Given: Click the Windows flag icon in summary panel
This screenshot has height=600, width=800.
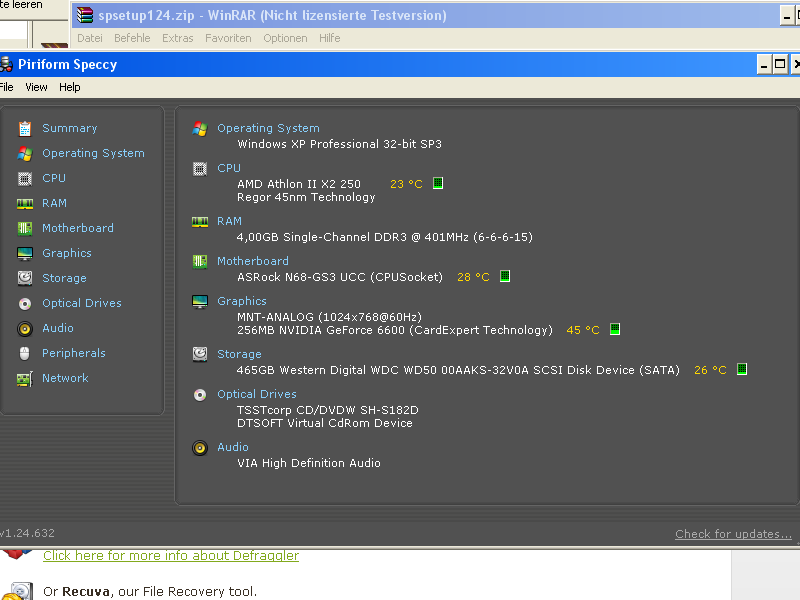Looking at the screenshot, I should 199,129.
